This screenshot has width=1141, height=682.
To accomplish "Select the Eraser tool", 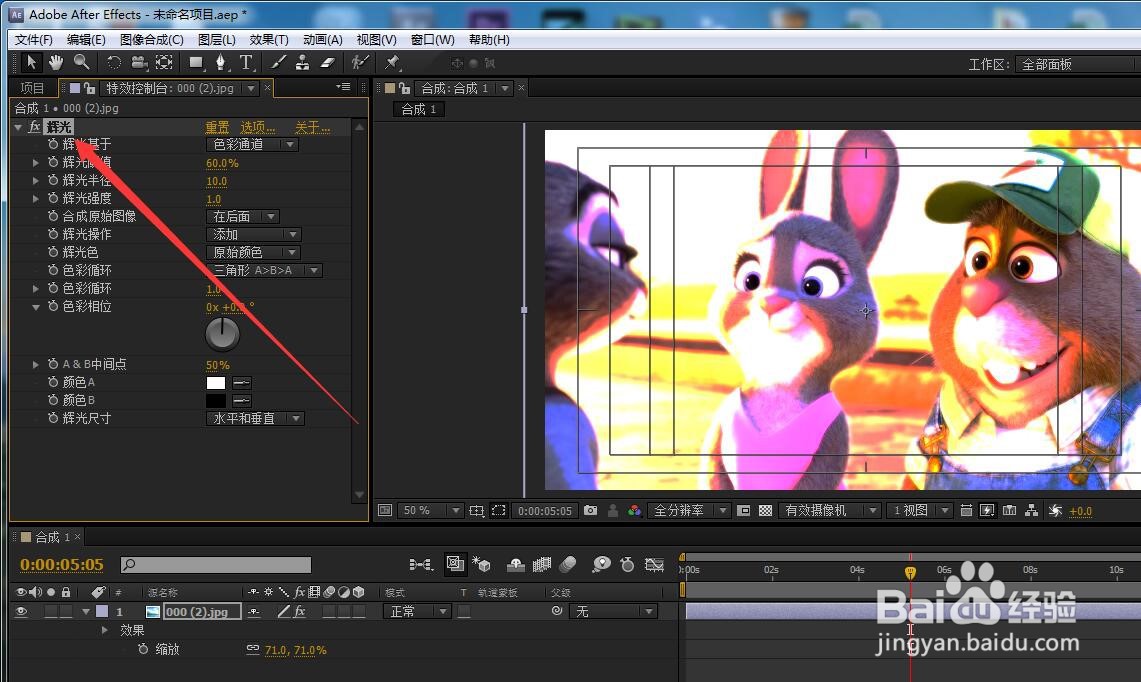I will pos(327,63).
